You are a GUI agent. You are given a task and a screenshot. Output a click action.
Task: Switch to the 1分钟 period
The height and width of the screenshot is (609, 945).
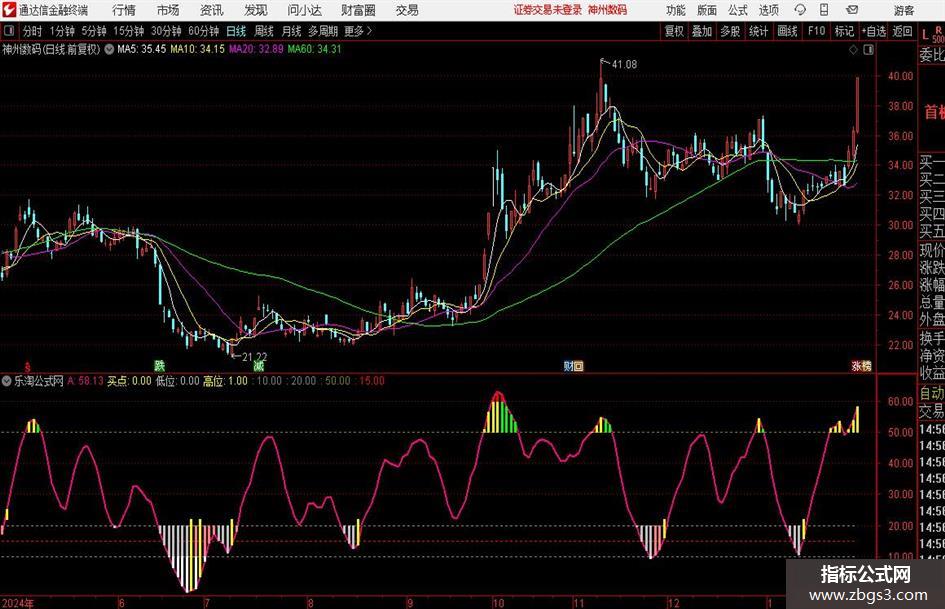click(61, 31)
